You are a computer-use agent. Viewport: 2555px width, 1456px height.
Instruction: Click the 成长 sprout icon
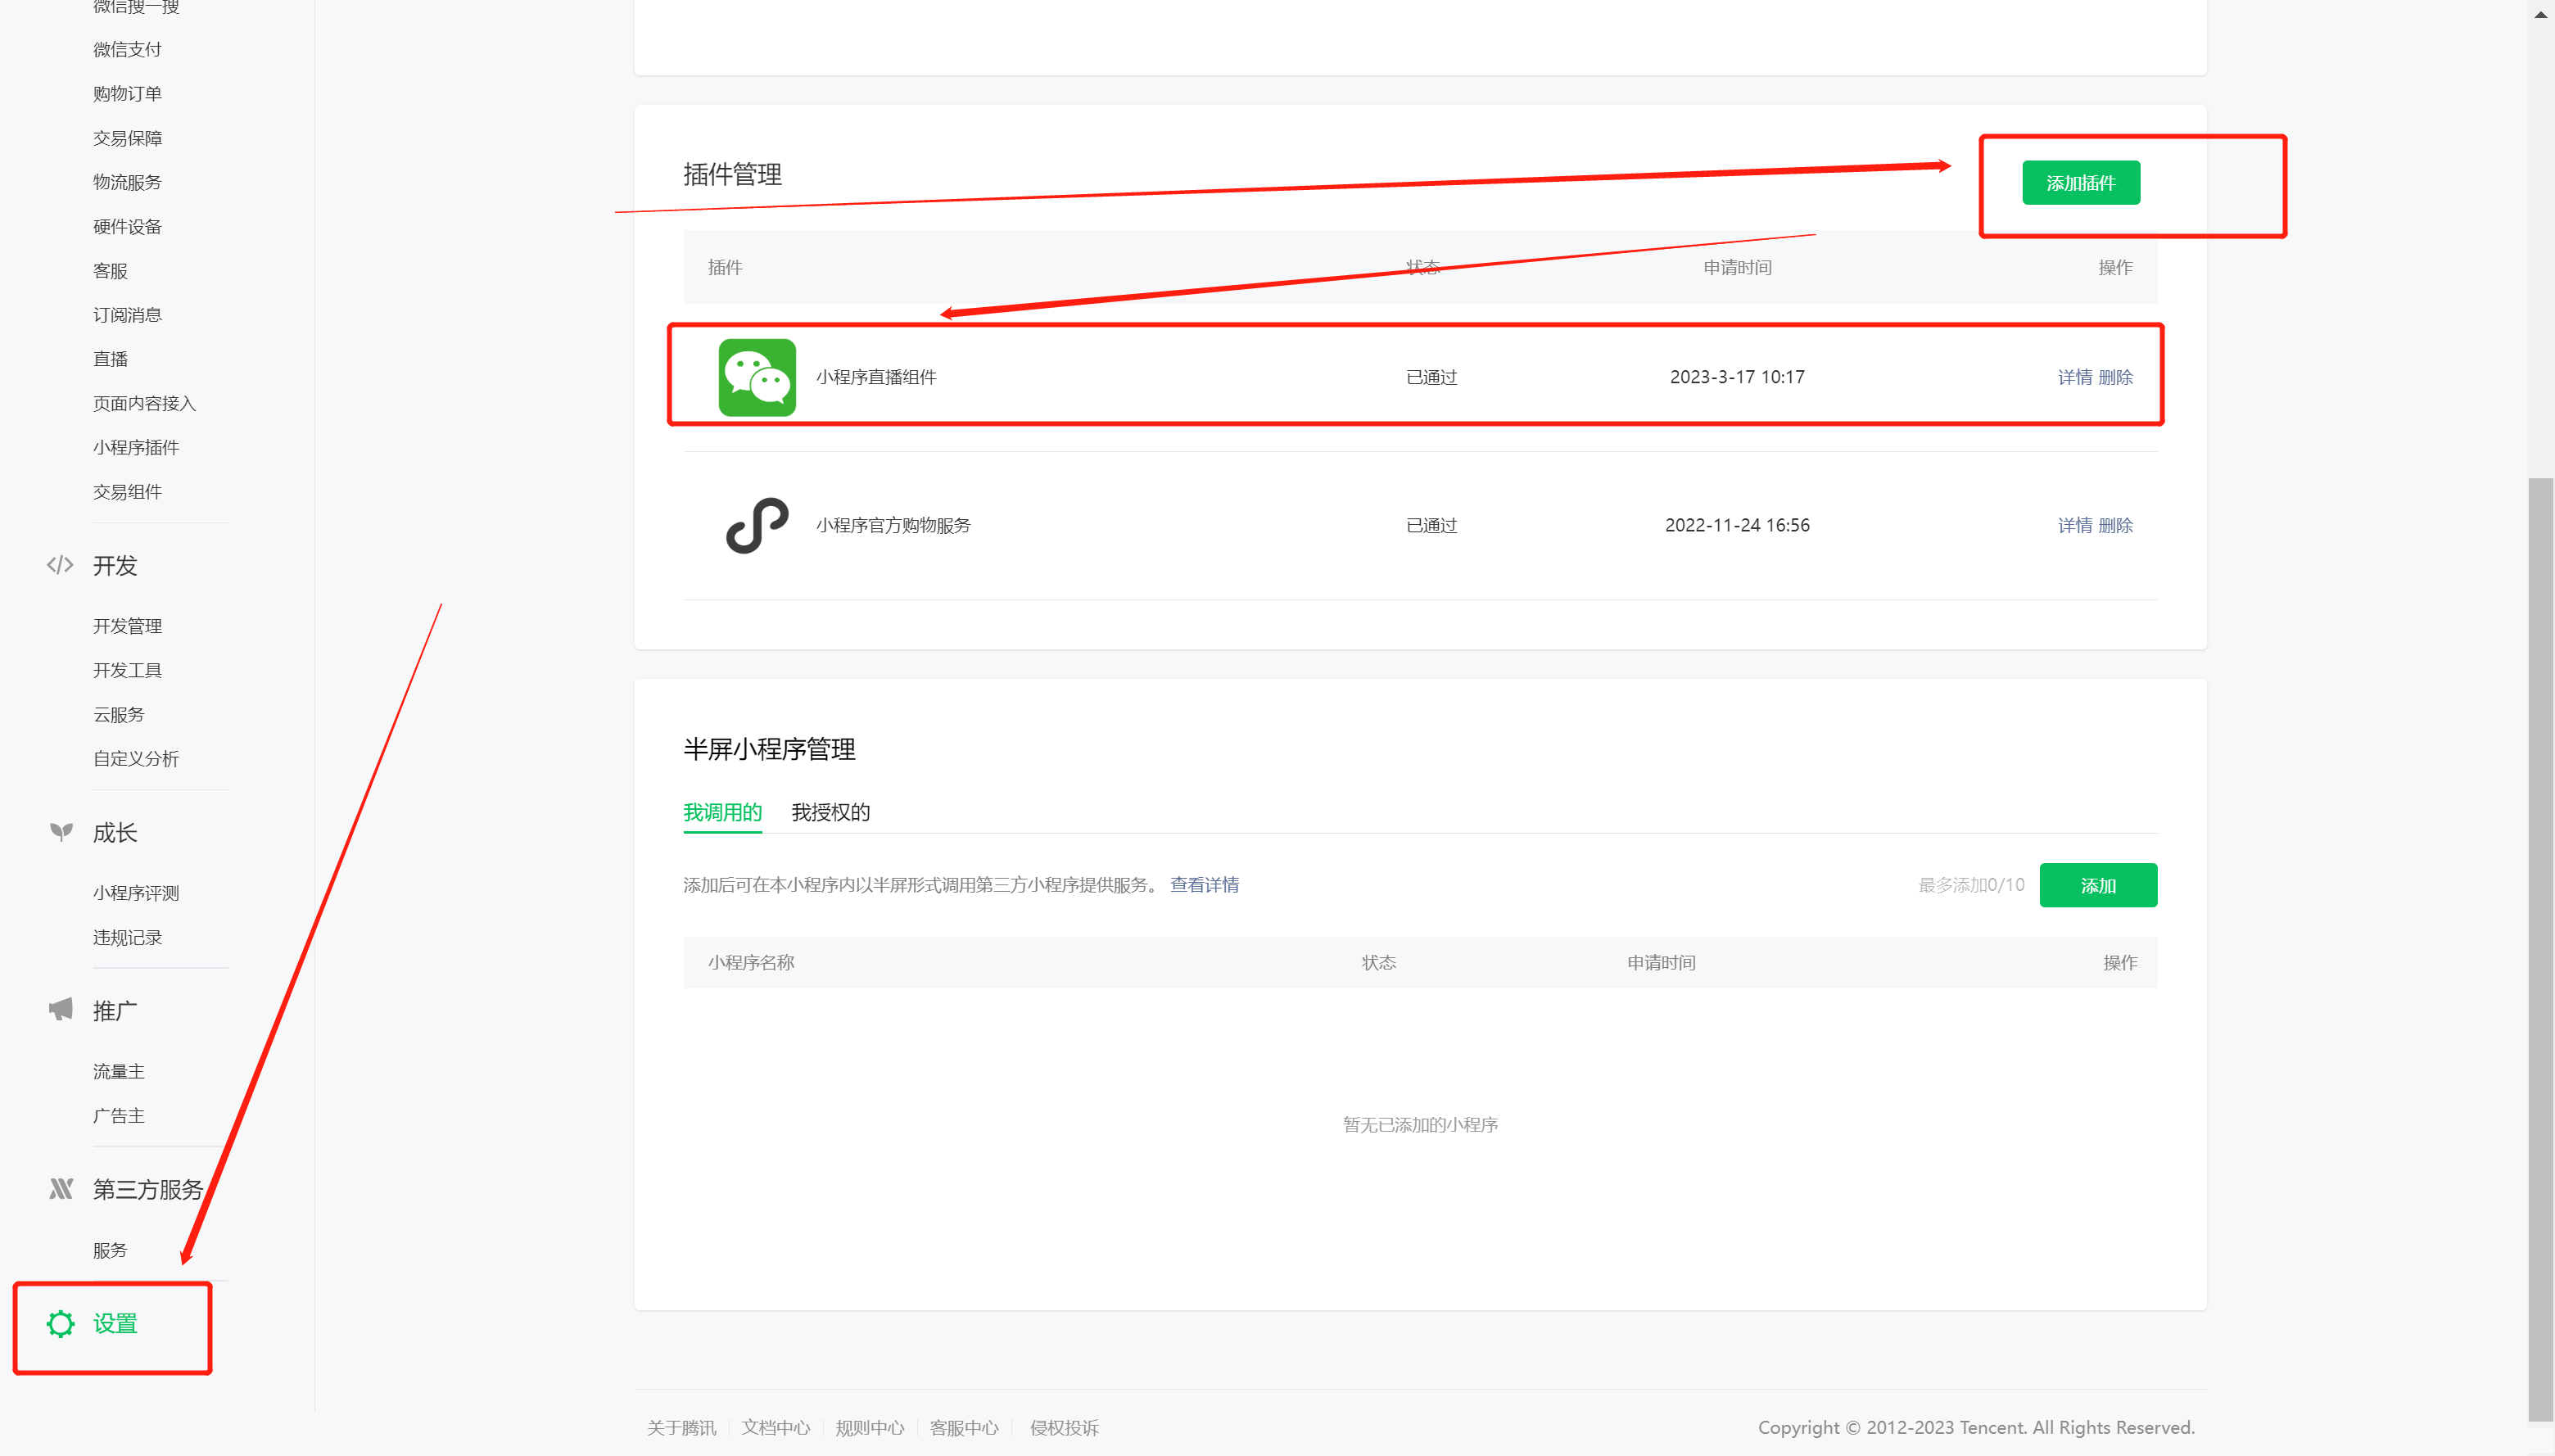point(61,832)
